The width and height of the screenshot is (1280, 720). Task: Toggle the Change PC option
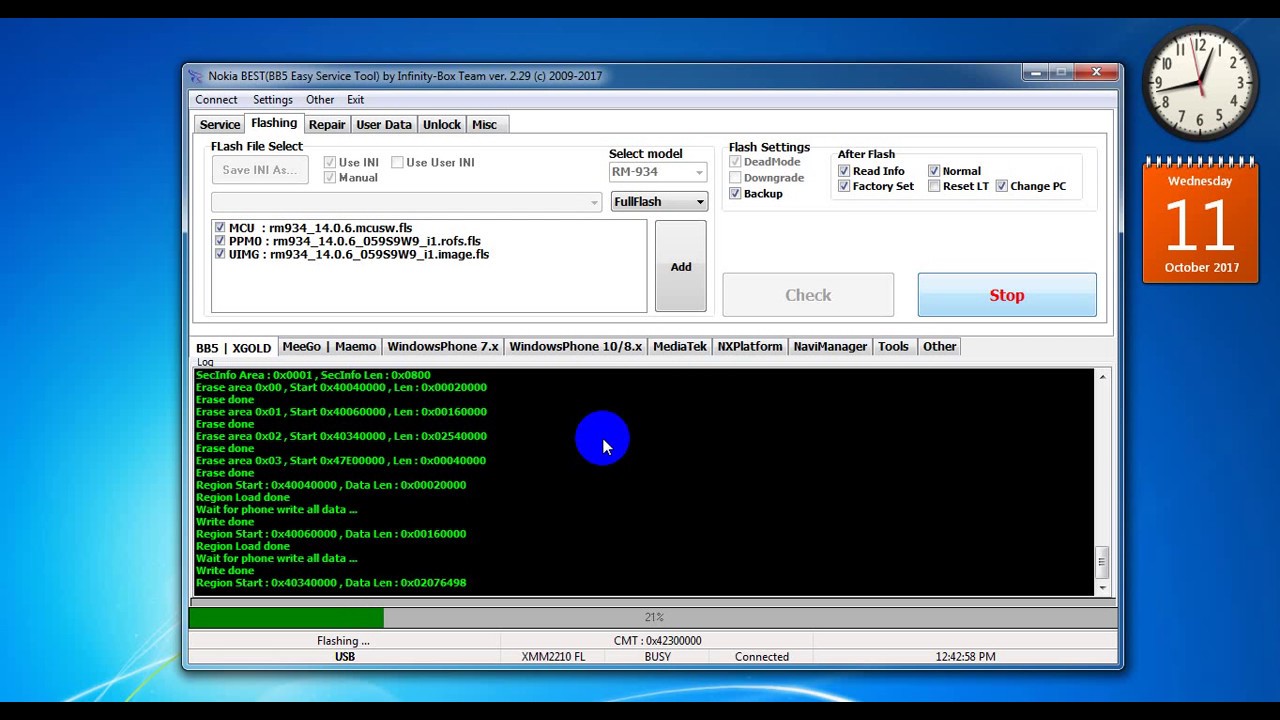(x=1001, y=186)
